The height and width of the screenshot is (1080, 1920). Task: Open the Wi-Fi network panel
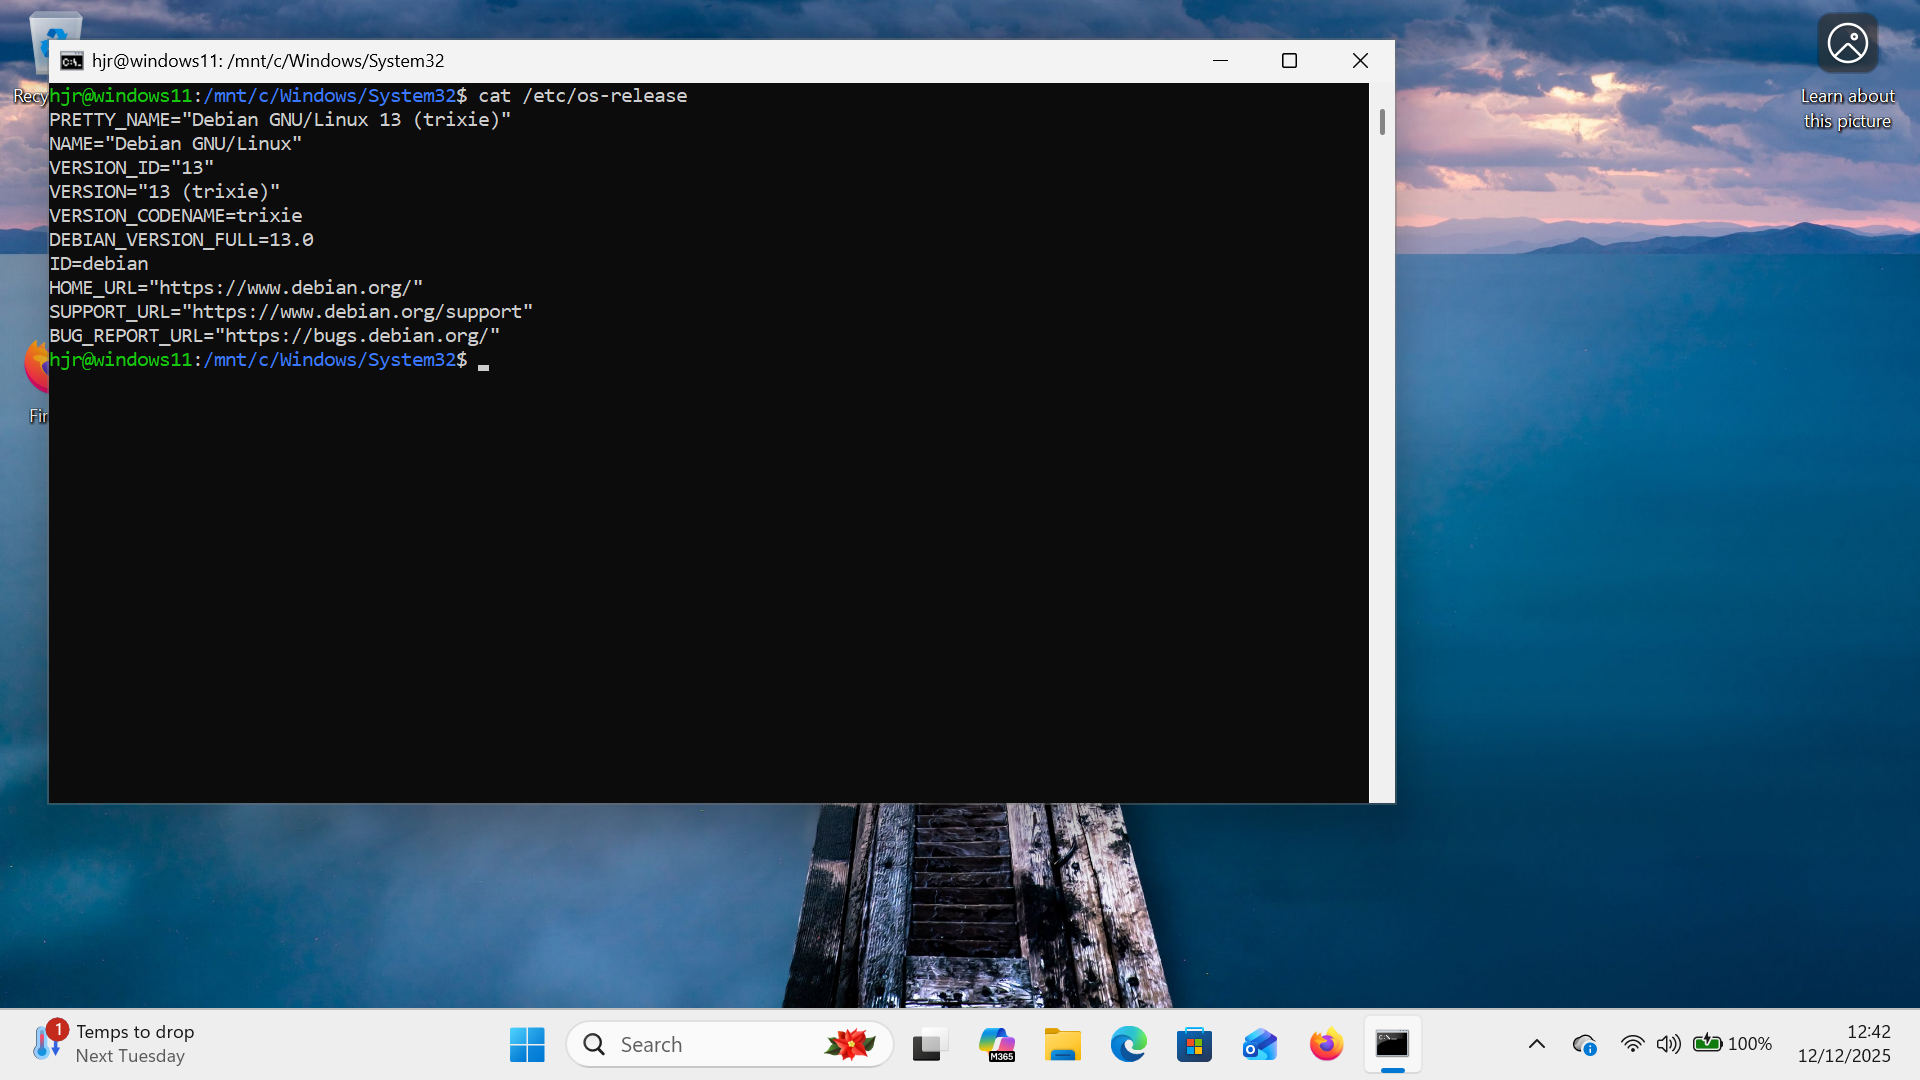pyautogui.click(x=1632, y=1044)
